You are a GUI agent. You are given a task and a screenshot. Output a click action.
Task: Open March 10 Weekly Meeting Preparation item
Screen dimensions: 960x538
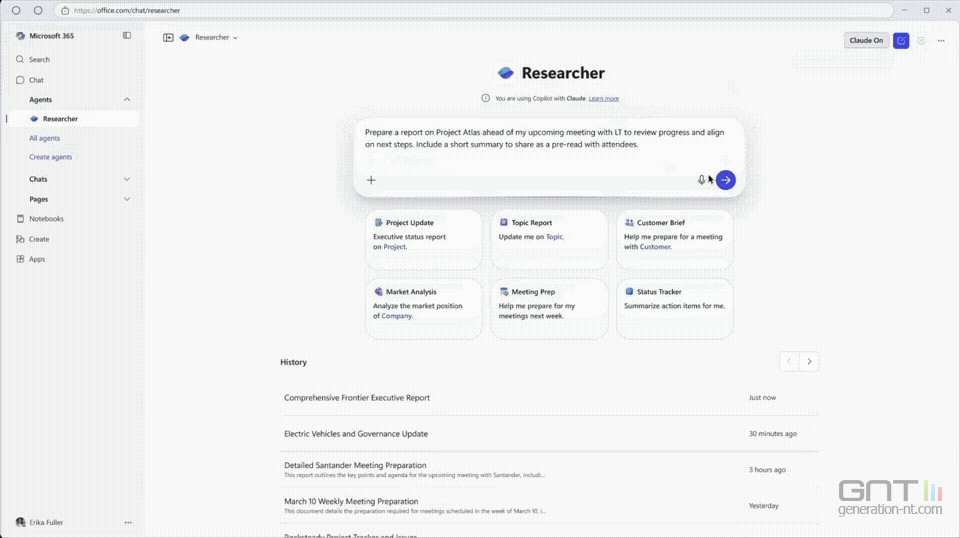click(x=549, y=506)
